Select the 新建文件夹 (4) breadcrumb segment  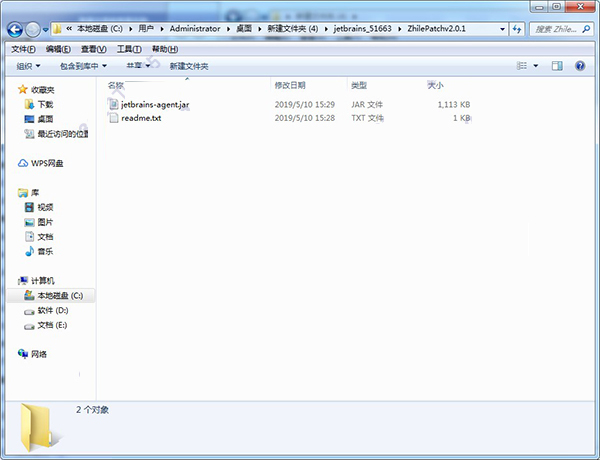tap(293, 29)
